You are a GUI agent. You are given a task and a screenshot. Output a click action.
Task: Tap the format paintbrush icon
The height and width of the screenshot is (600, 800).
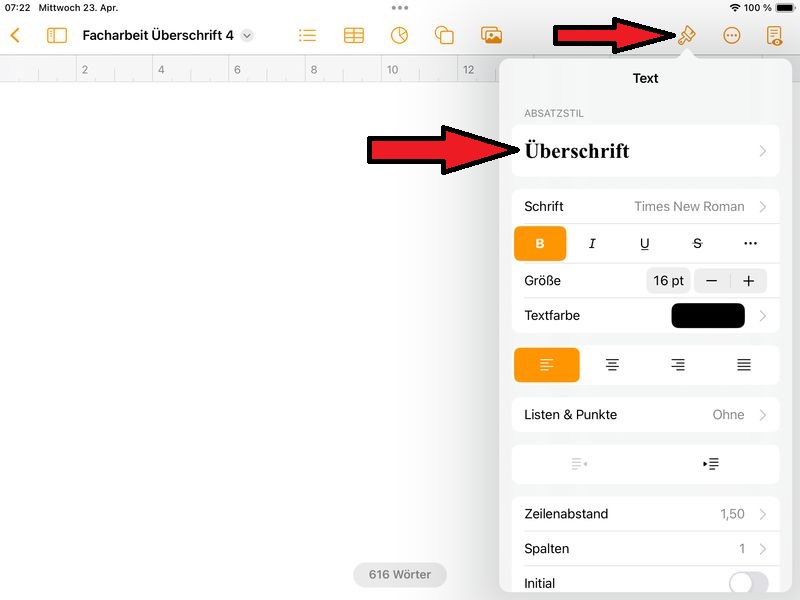coord(687,35)
